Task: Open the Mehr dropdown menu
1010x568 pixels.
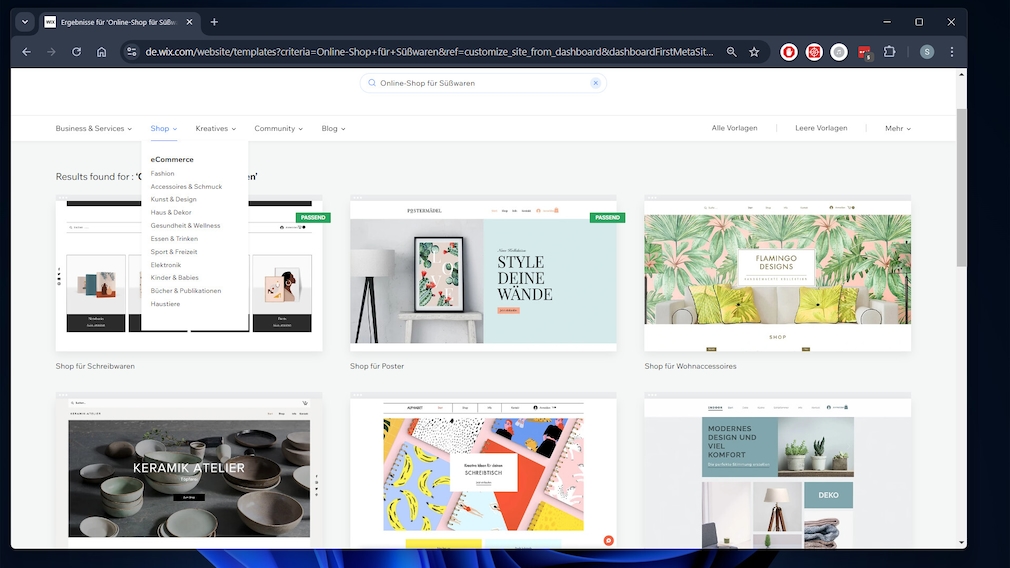Action: point(897,128)
